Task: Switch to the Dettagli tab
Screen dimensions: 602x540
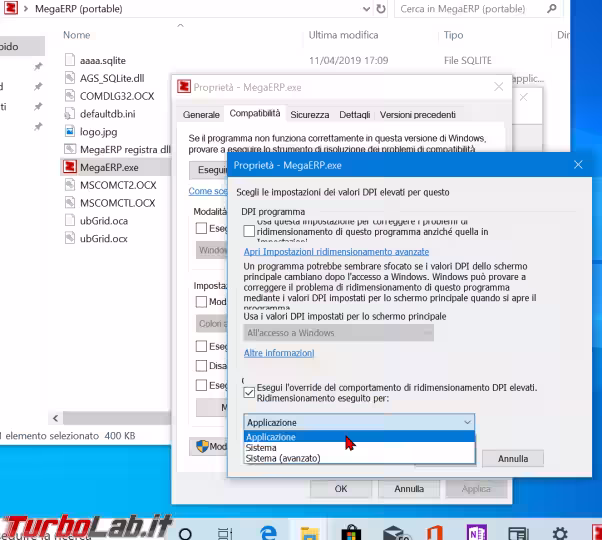Action: (x=355, y=115)
